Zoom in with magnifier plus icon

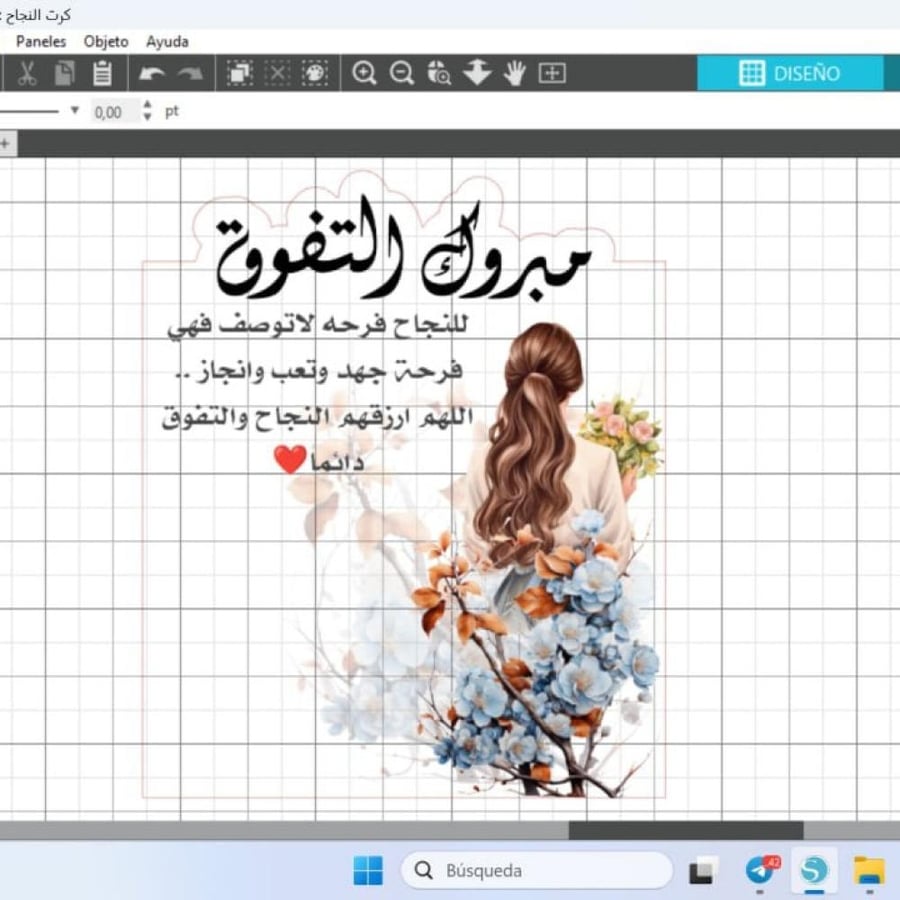pyautogui.click(x=364, y=73)
